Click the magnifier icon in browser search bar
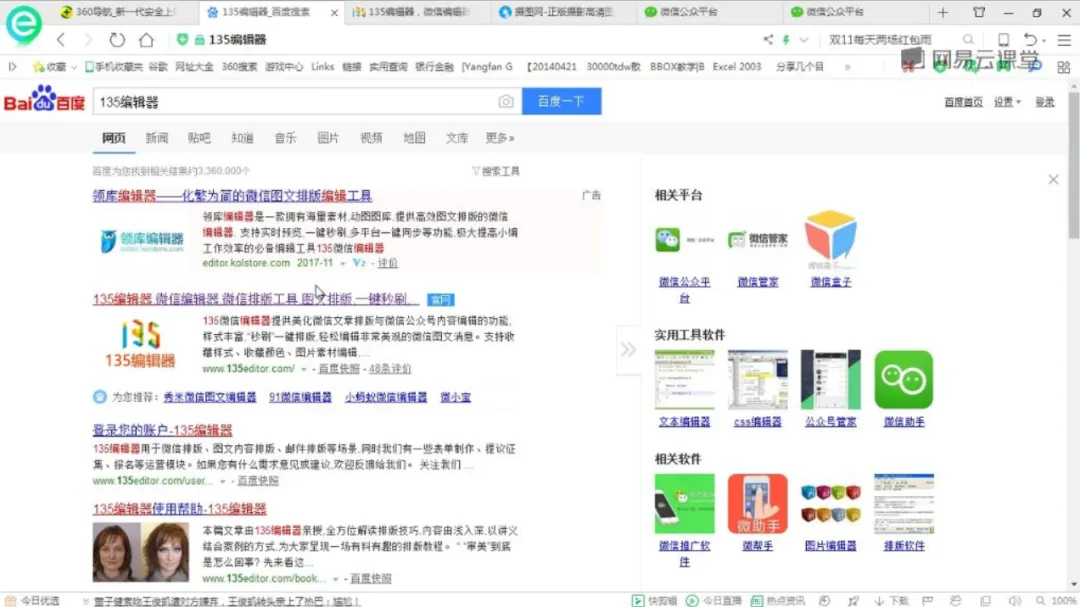This screenshot has height=607, width=1080. (968, 40)
